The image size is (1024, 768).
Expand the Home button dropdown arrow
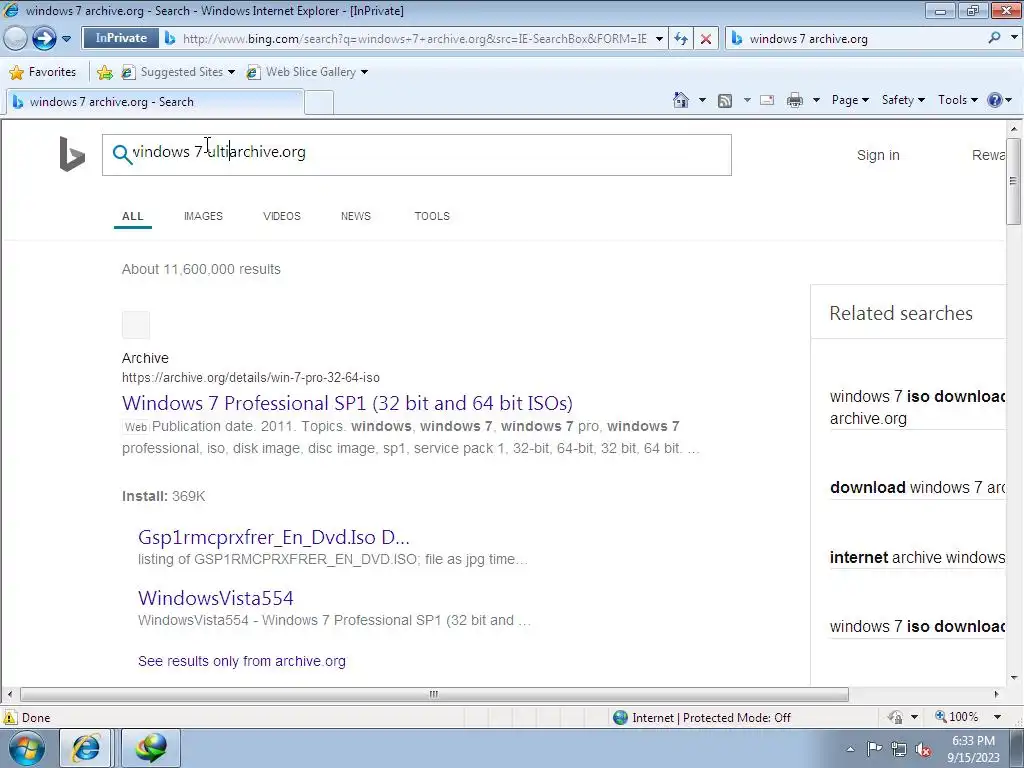coord(702,100)
